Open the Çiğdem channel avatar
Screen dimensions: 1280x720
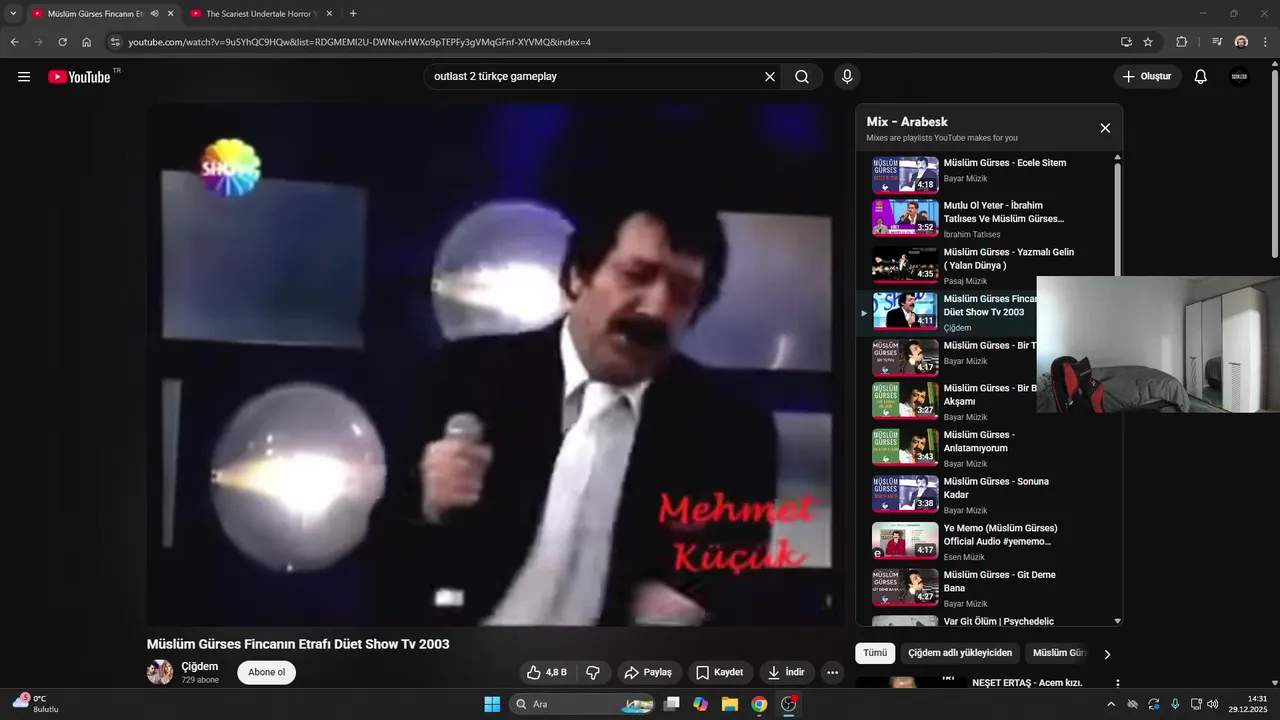pos(160,672)
